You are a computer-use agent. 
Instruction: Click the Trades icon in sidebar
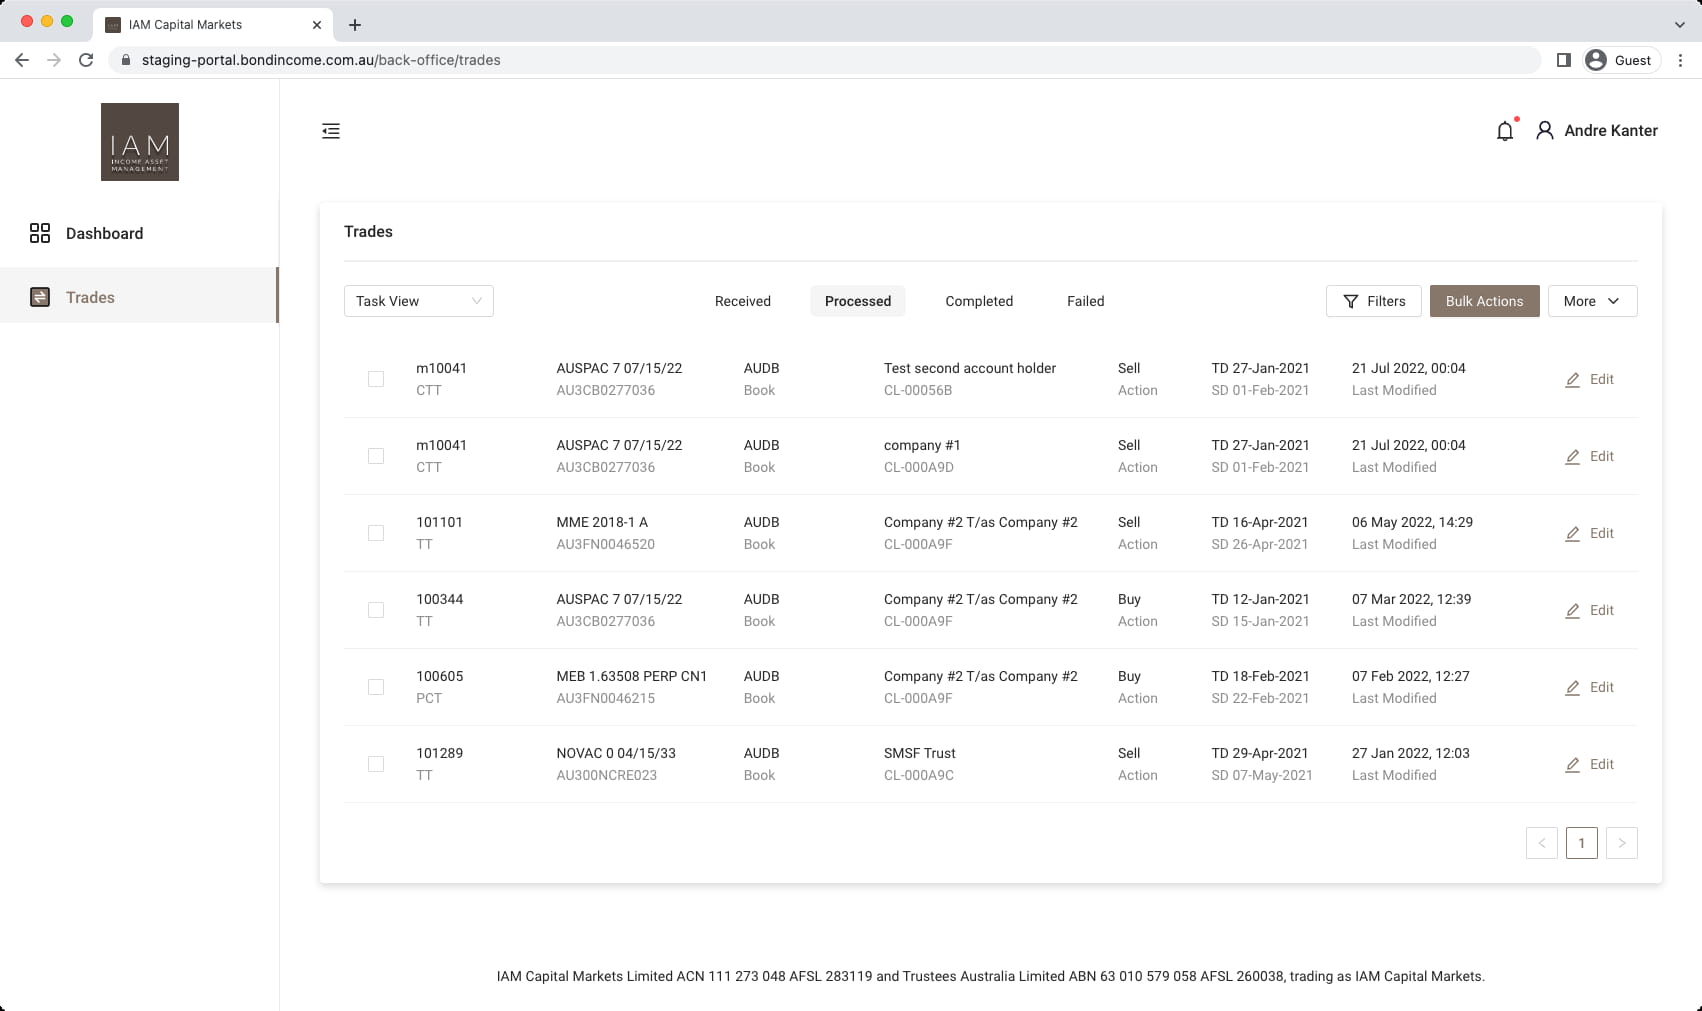pos(40,297)
